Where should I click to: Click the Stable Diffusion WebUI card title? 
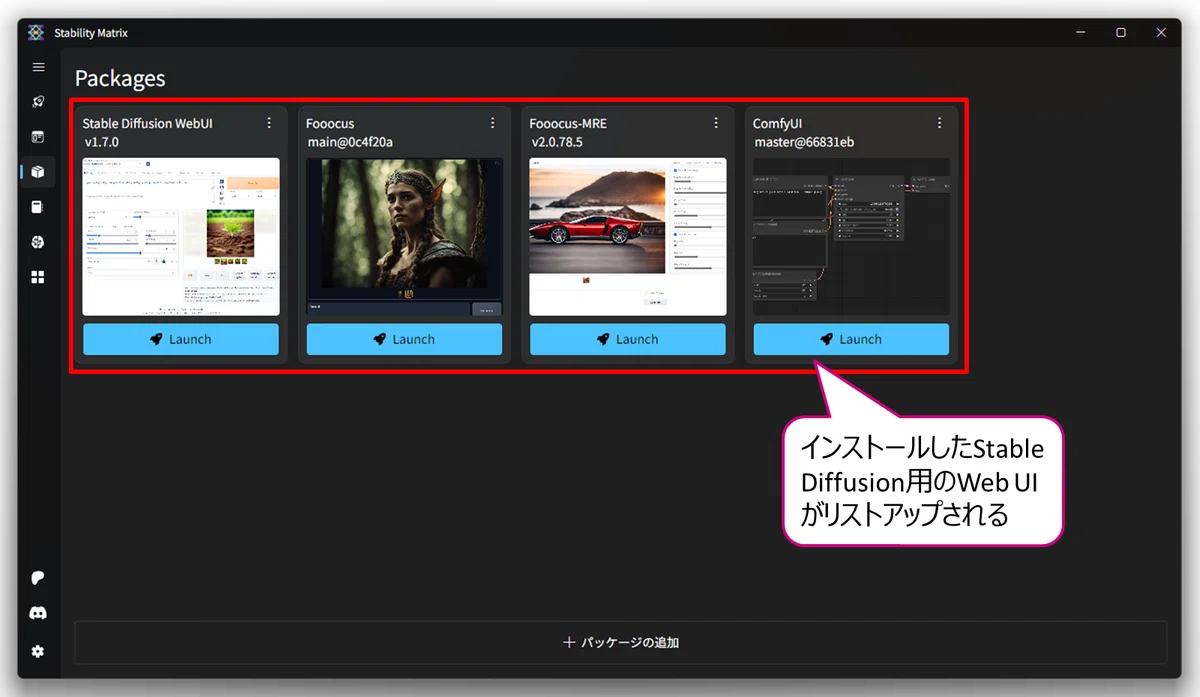pyautogui.click(x=147, y=124)
